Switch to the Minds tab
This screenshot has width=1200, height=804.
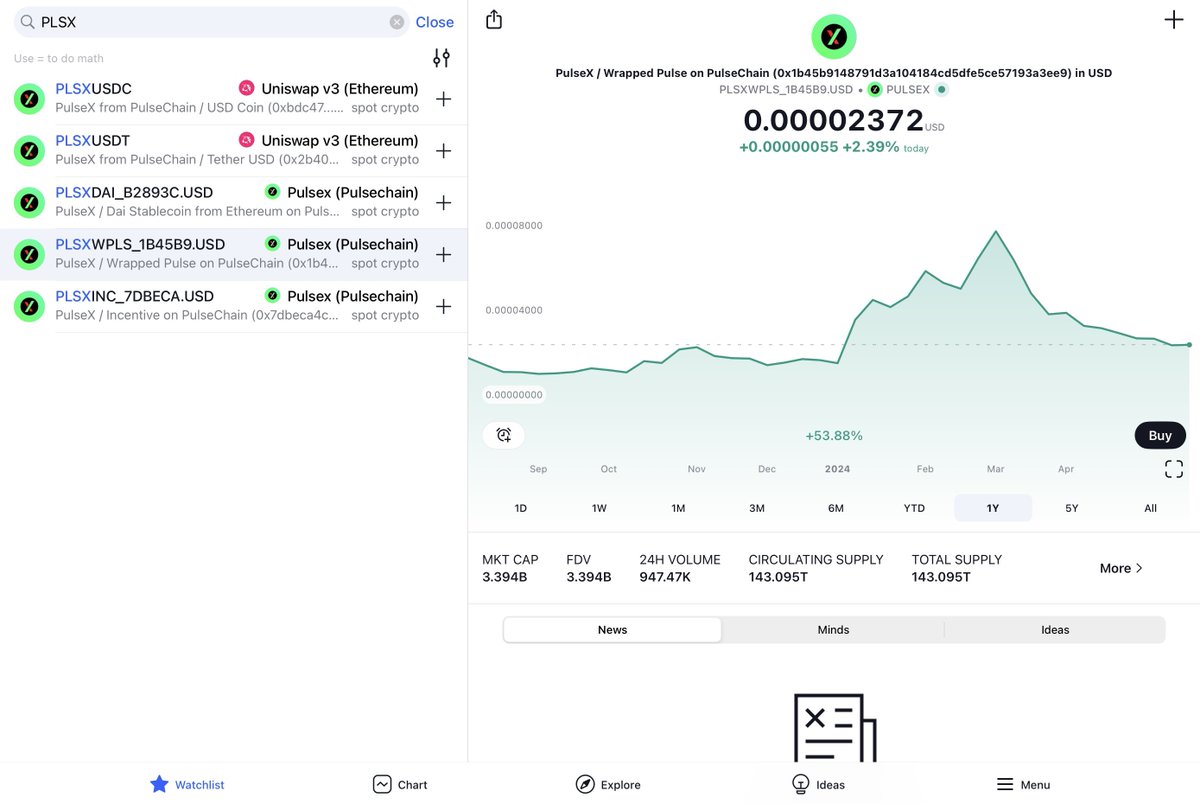pos(833,630)
